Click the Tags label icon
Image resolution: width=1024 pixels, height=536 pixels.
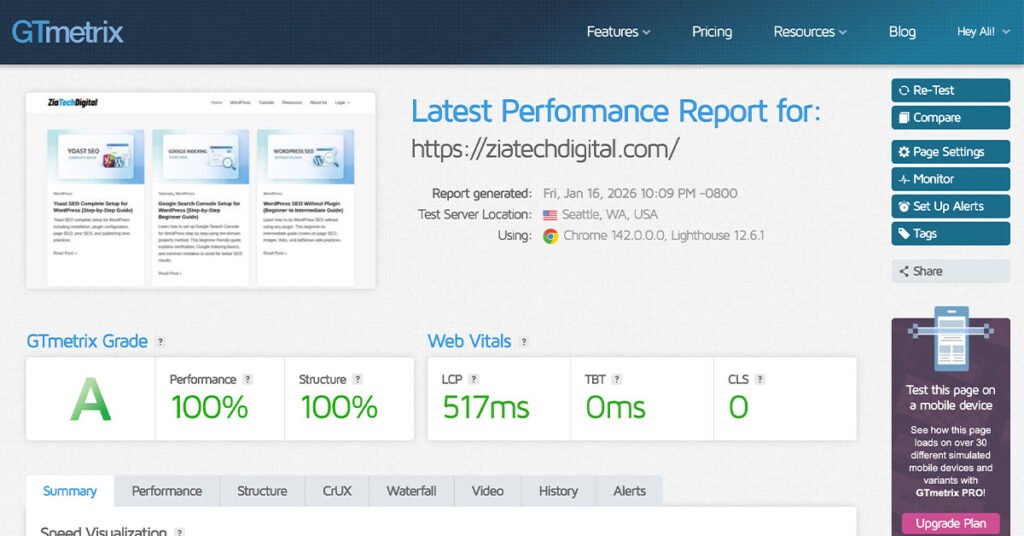904,234
